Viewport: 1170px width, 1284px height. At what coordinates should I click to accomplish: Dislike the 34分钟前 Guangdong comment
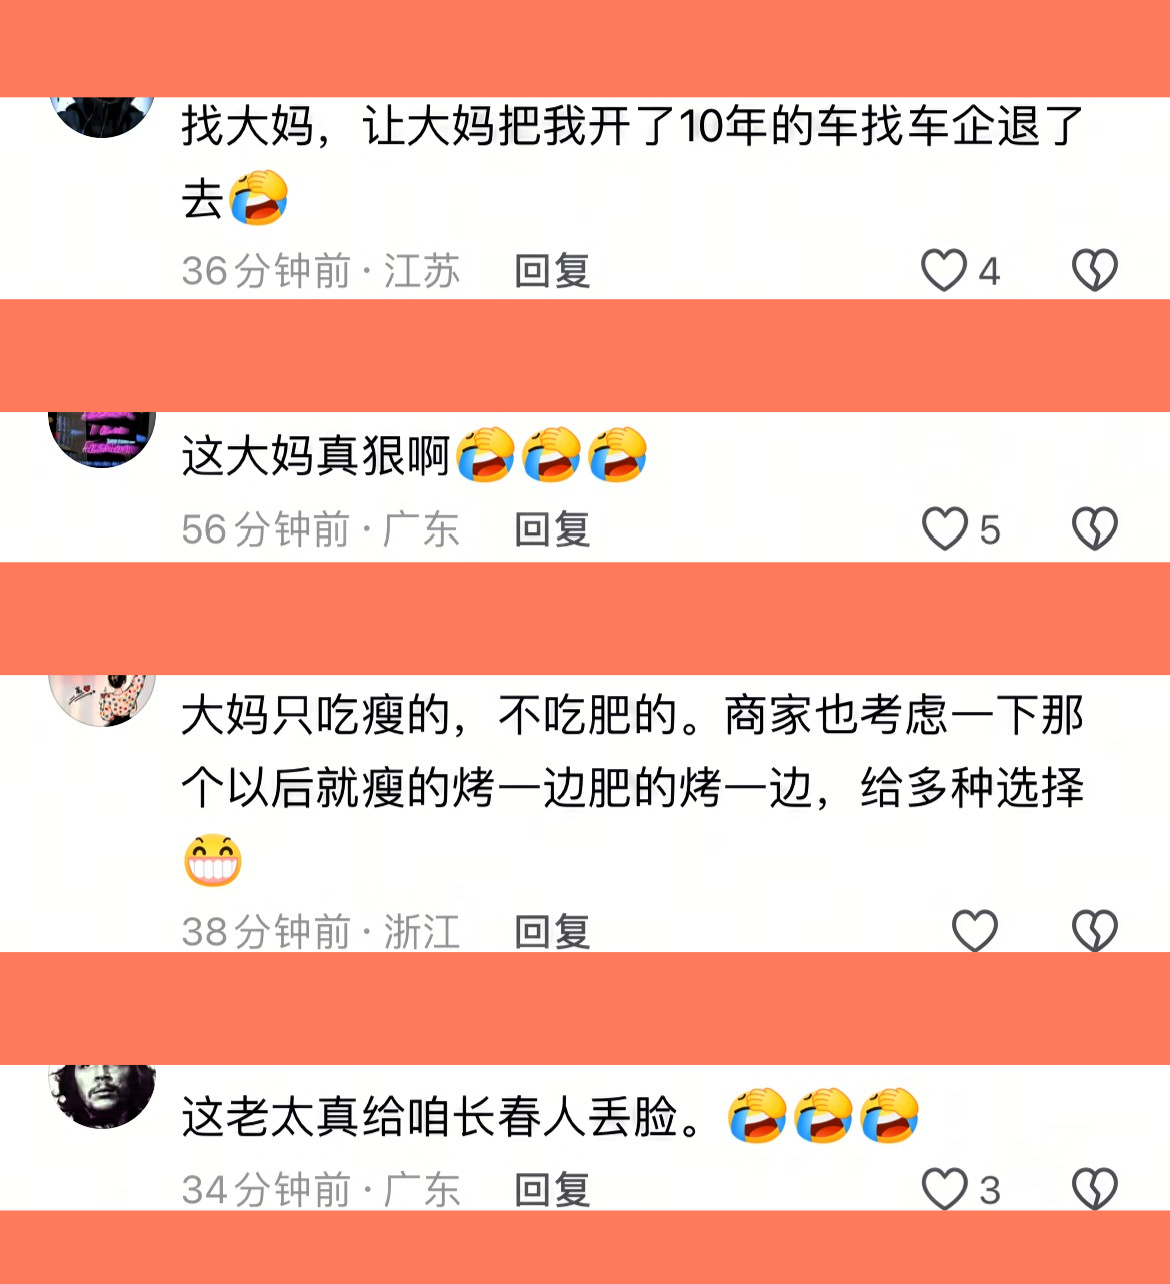tap(1095, 1189)
